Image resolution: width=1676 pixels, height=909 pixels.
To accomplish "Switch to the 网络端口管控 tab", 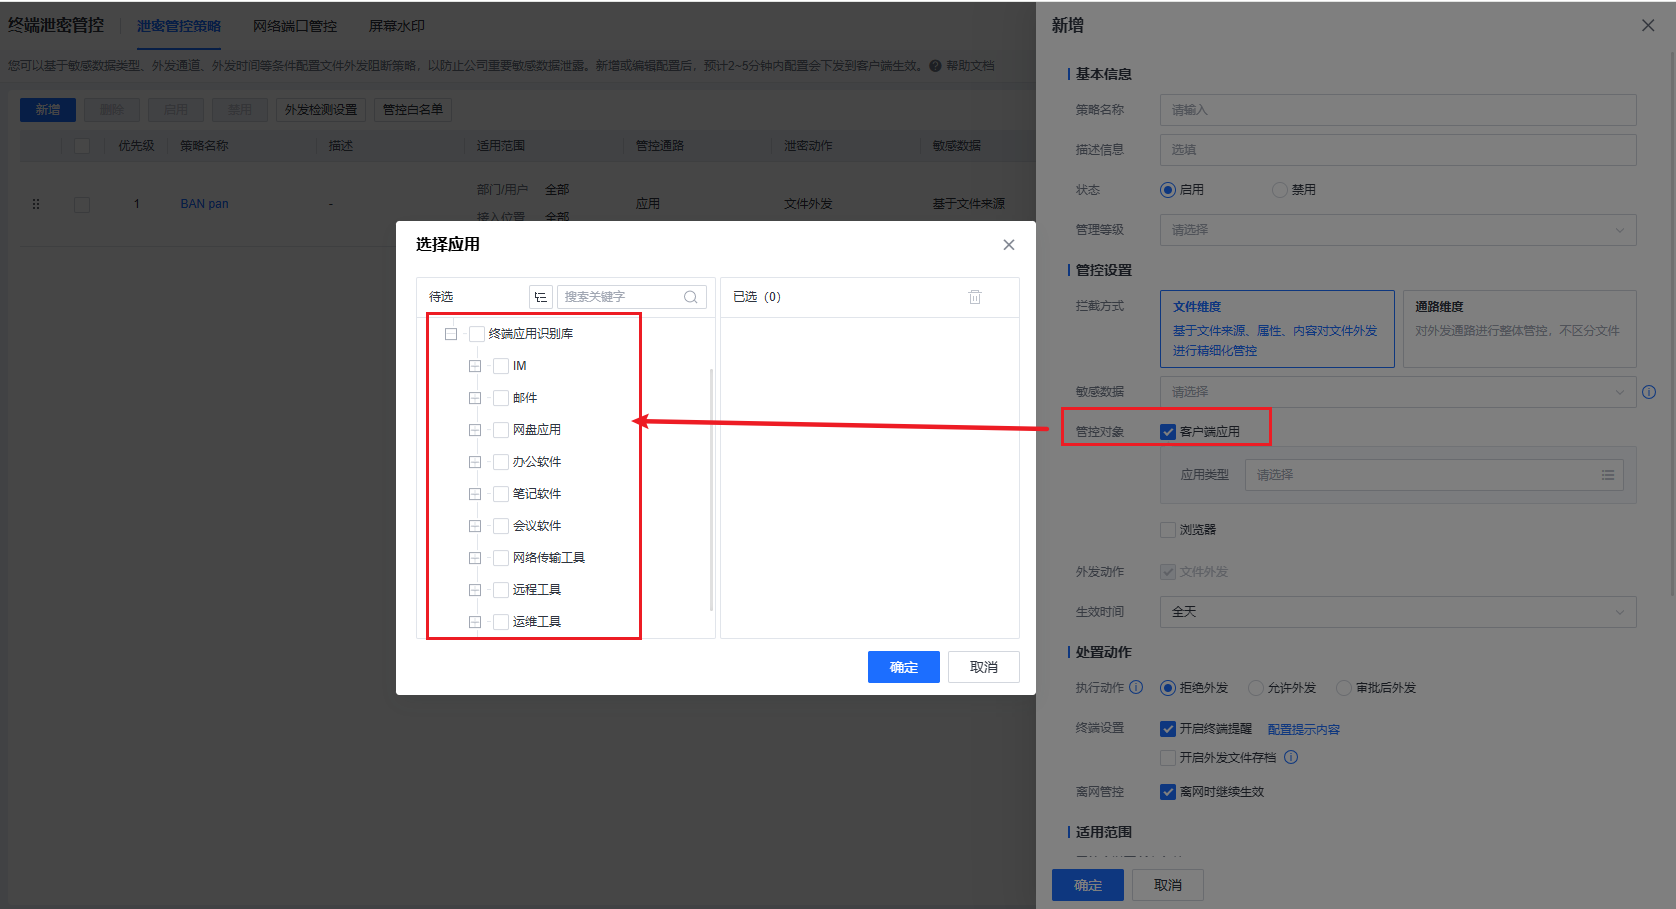I will tap(294, 26).
